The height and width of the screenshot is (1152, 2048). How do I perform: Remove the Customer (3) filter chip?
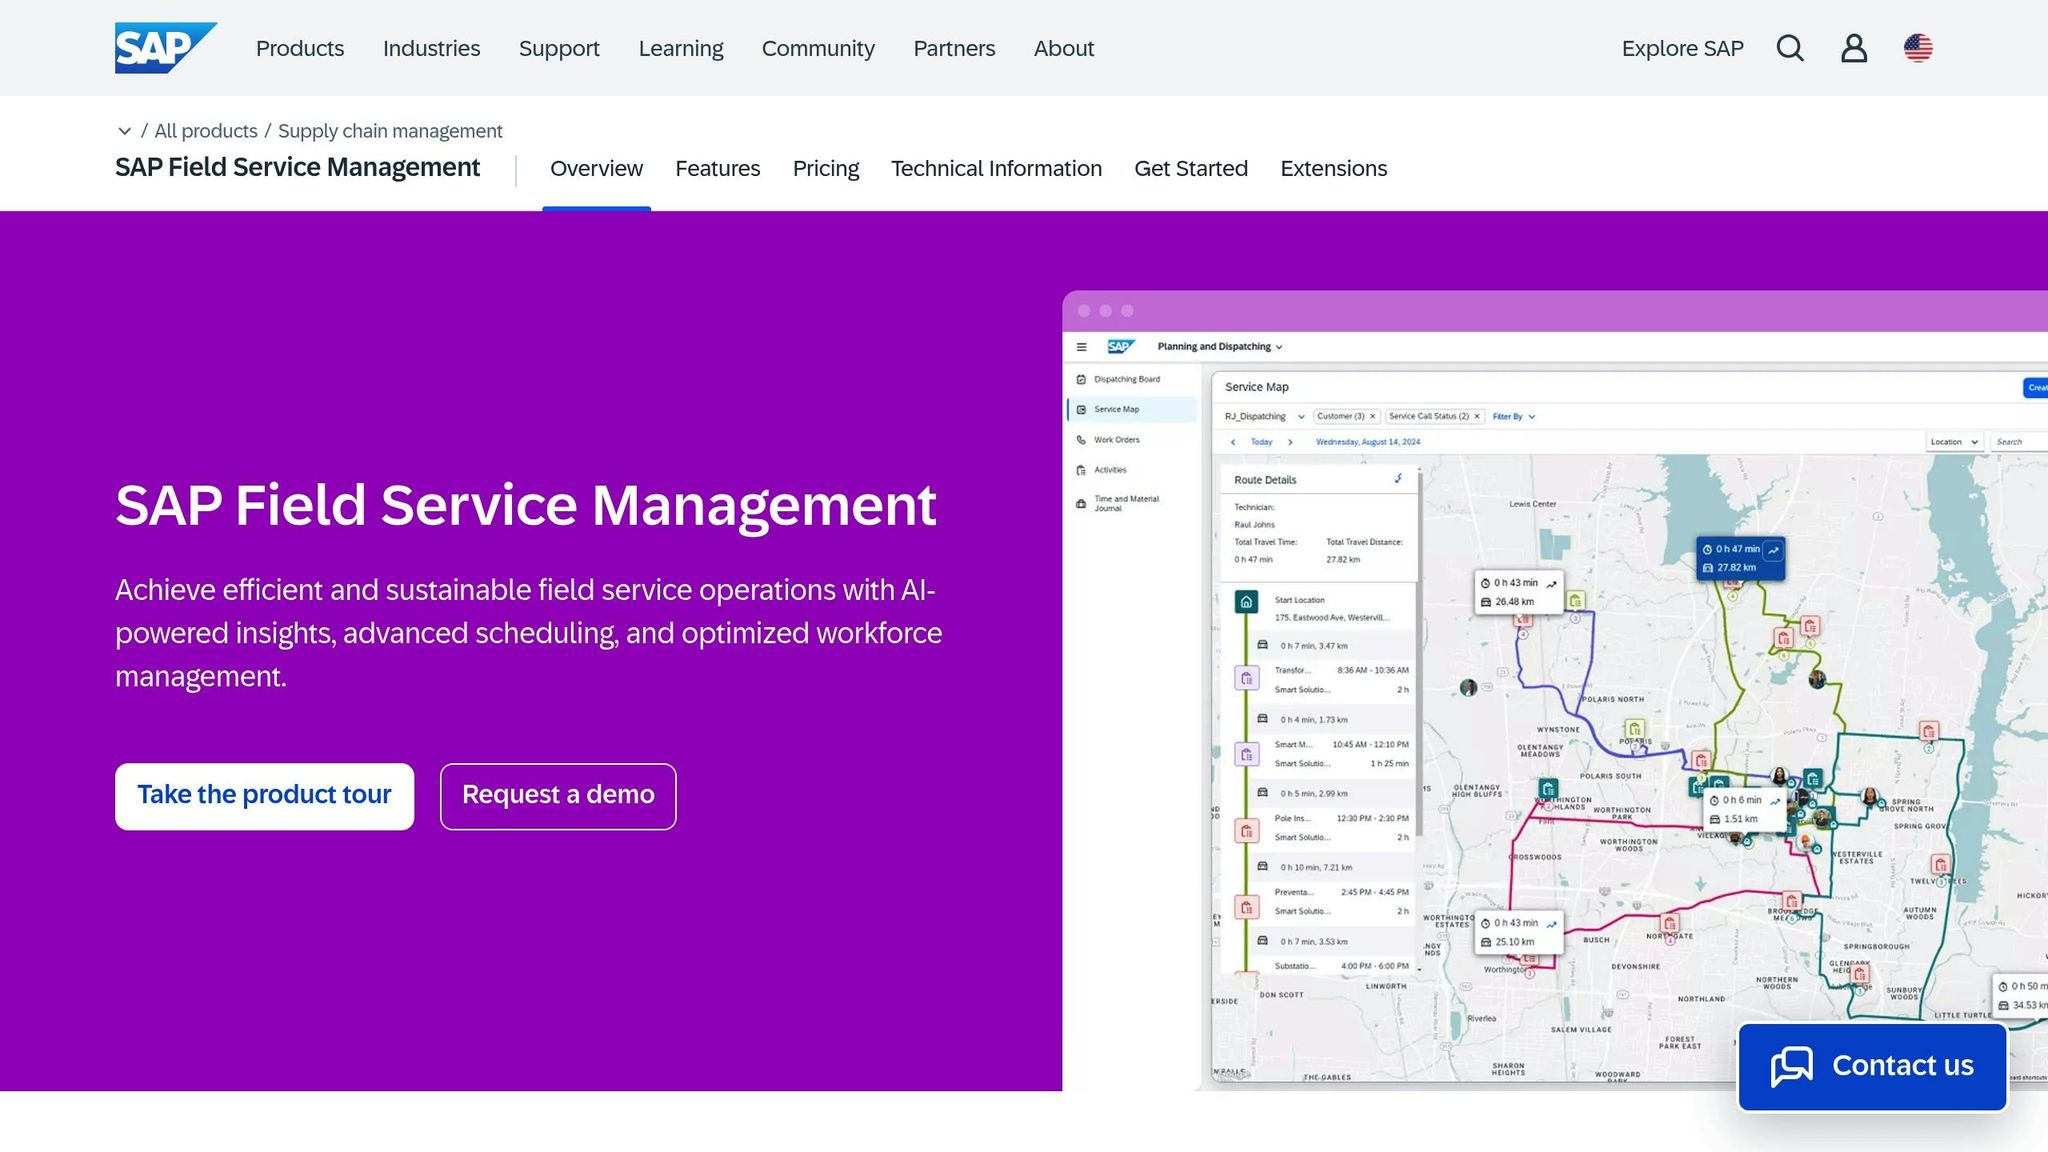(1372, 416)
